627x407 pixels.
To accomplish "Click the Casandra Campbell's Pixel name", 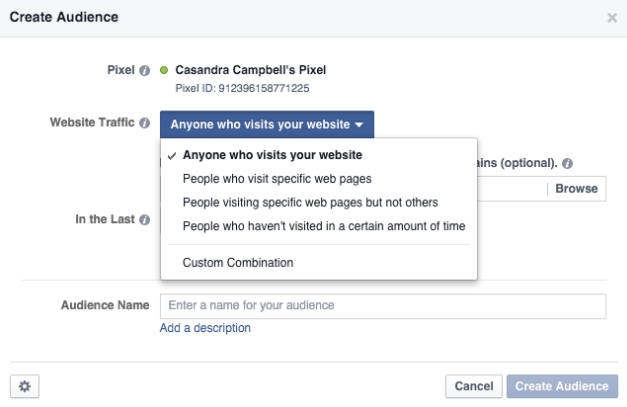I will (x=251, y=70).
